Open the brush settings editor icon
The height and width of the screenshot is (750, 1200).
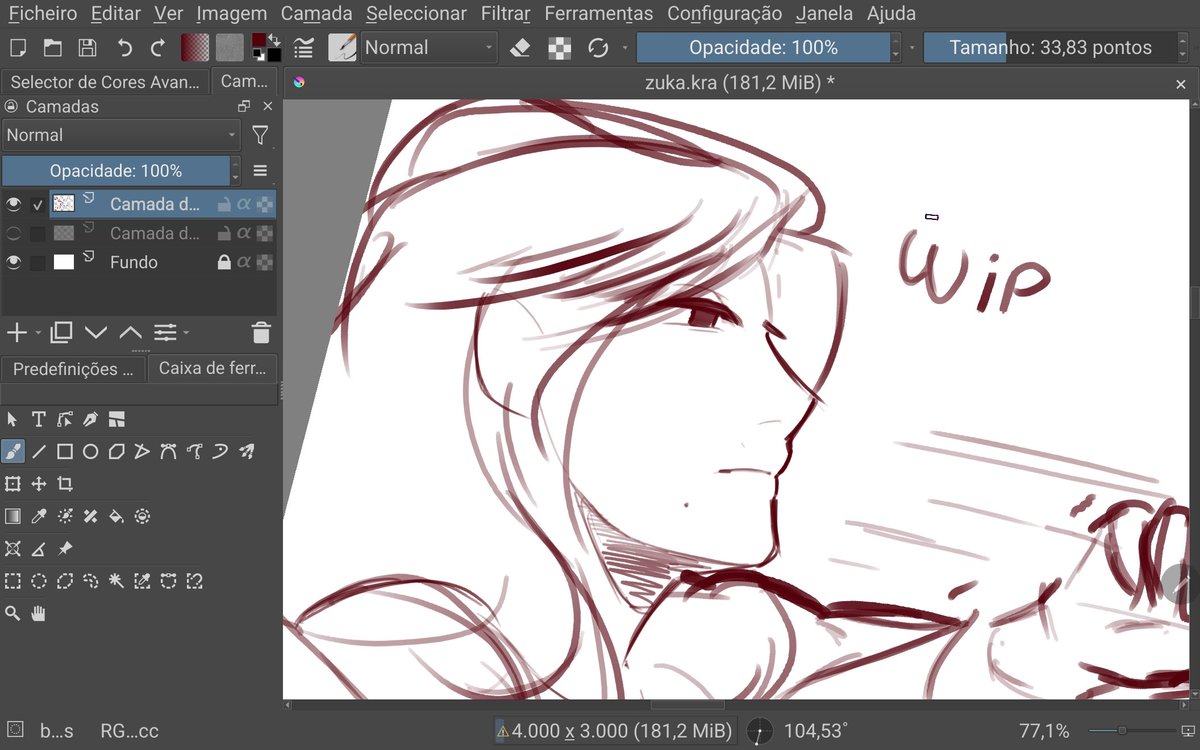pos(305,47)
